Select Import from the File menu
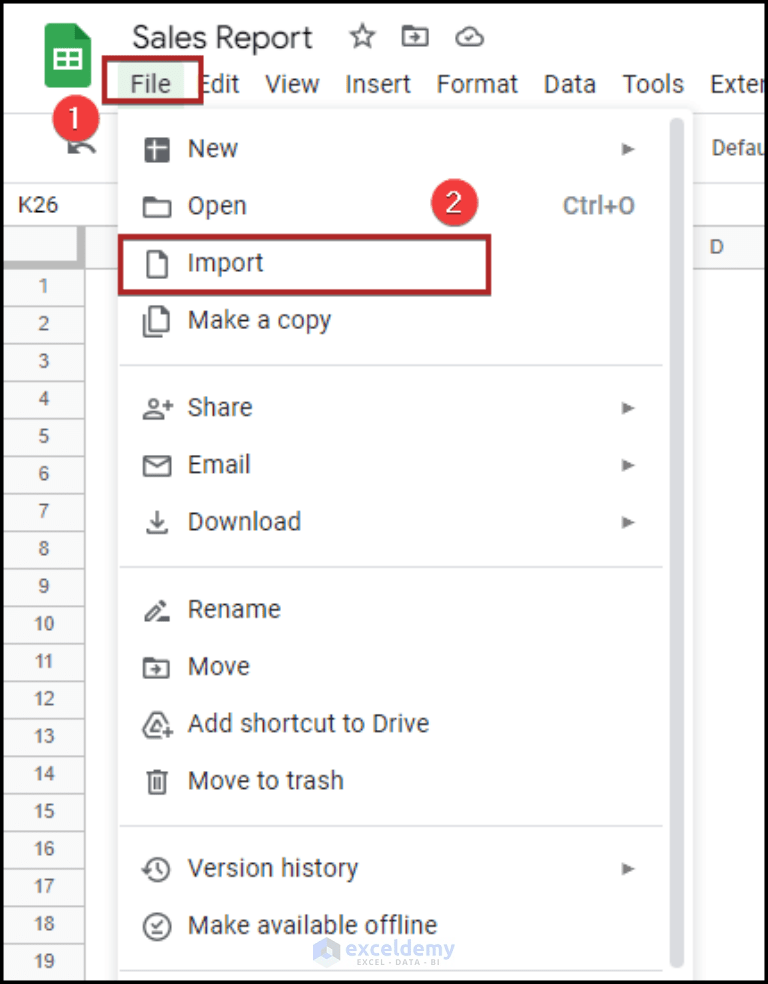 point(225,263)
